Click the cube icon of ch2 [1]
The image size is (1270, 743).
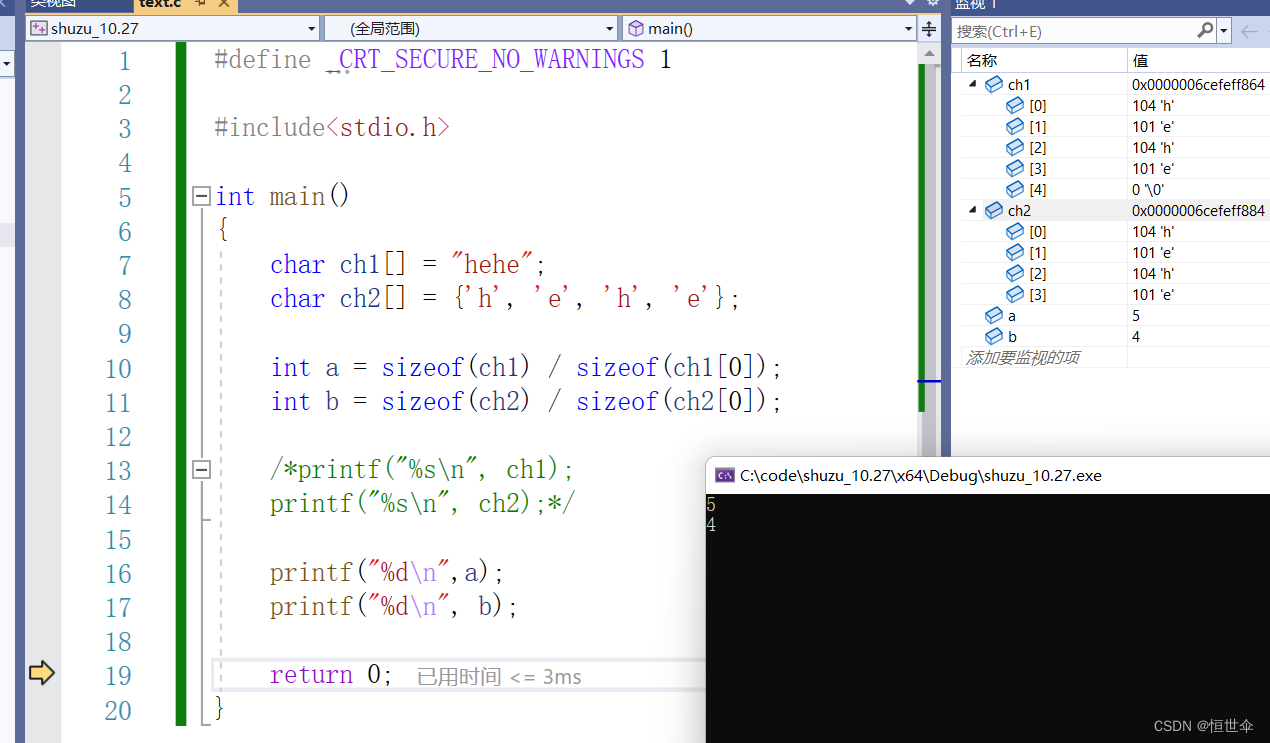pos(1015,253)
